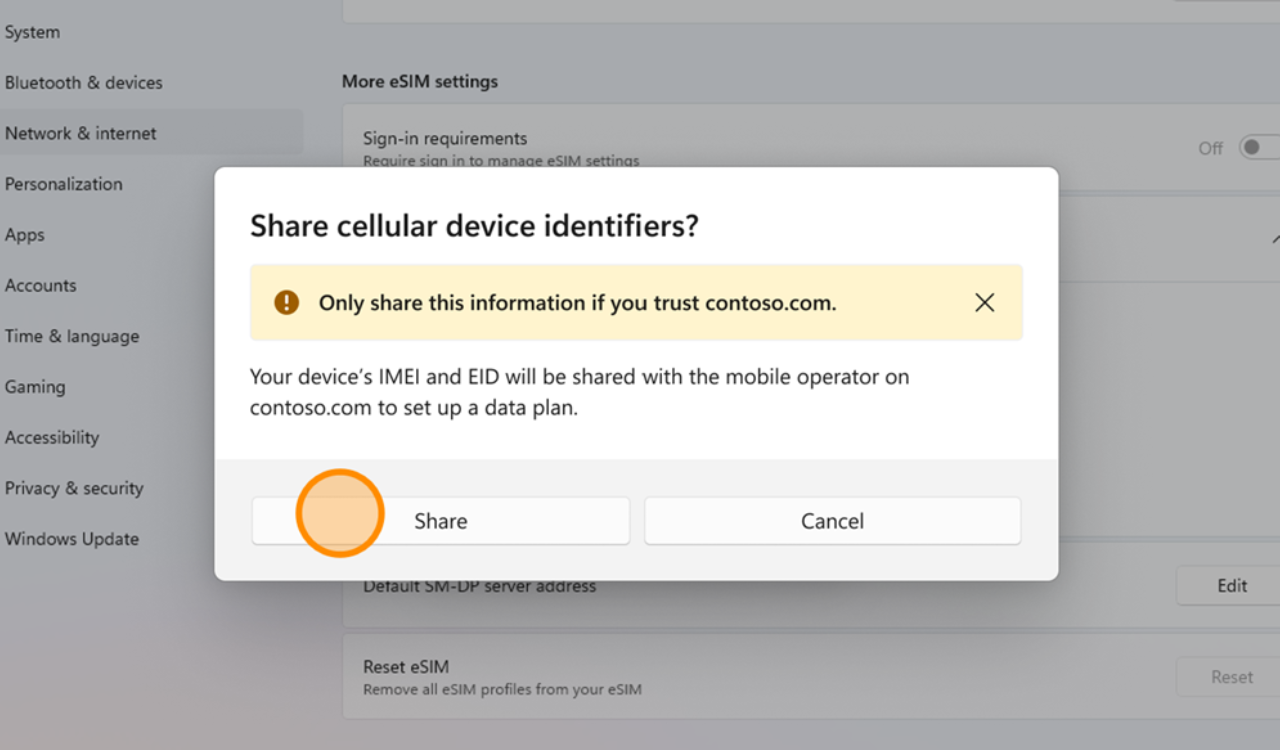Open System settings
Image resolution: width=1280 pixels, height=750 pixels.
coord(32,31)
